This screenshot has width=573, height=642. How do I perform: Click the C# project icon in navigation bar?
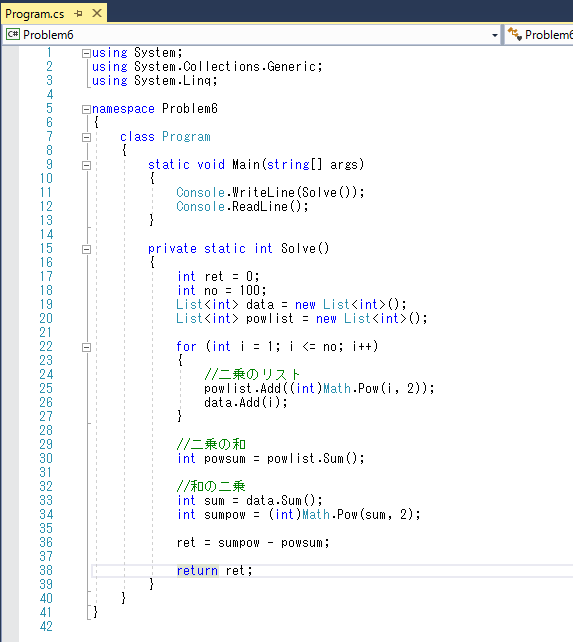pos(13,34)
